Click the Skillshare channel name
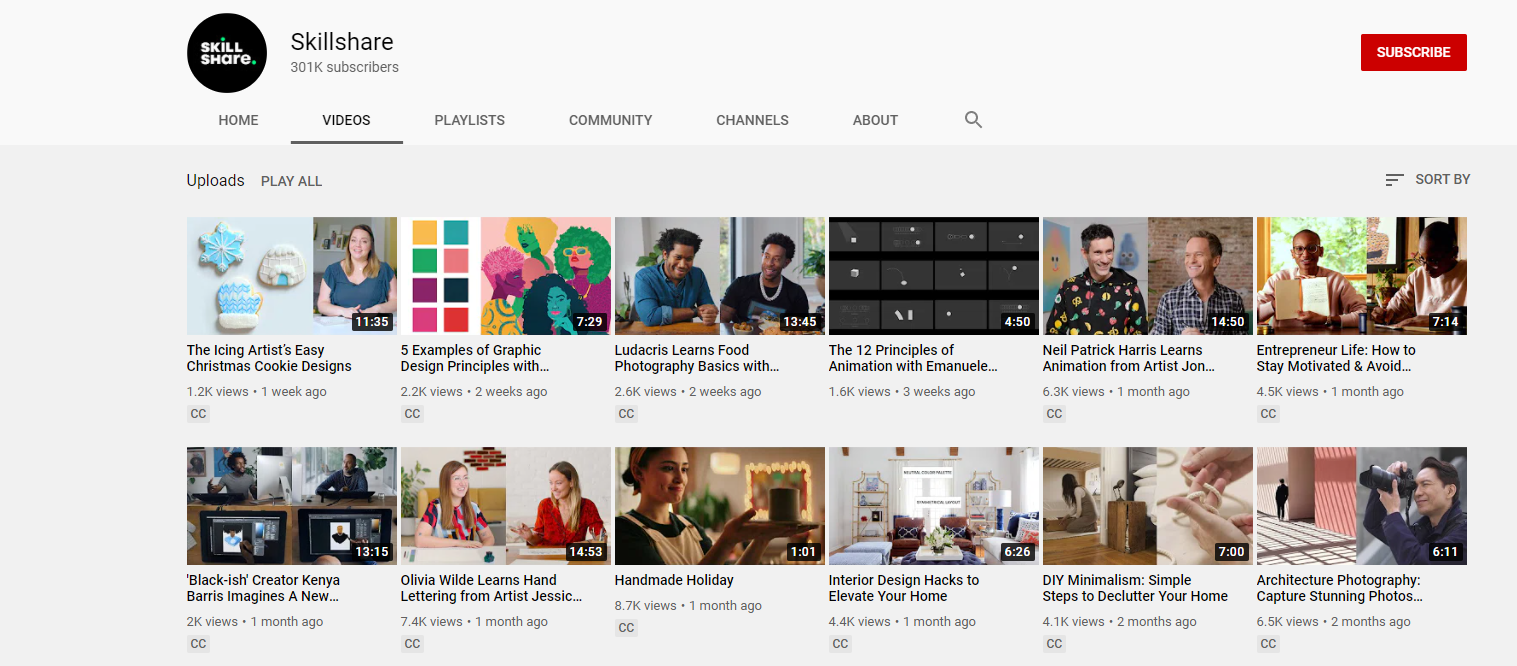Screen dimensions: 1517x666 342,42
